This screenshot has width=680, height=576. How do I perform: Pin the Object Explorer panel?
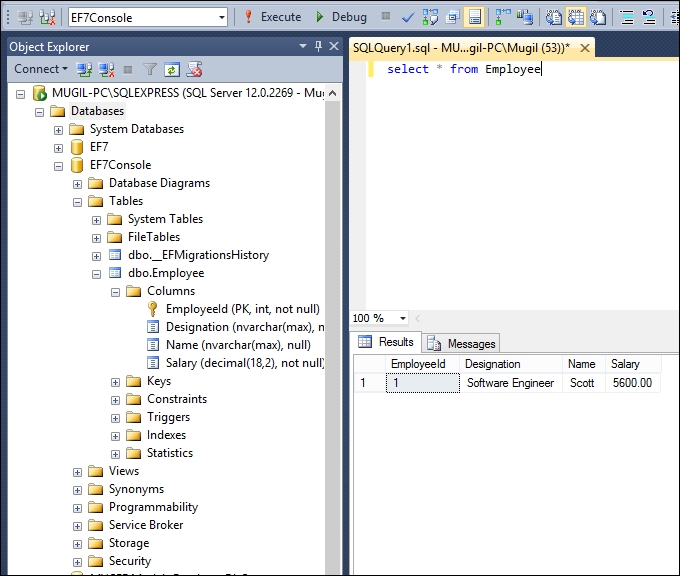click(x=318, y=46)
